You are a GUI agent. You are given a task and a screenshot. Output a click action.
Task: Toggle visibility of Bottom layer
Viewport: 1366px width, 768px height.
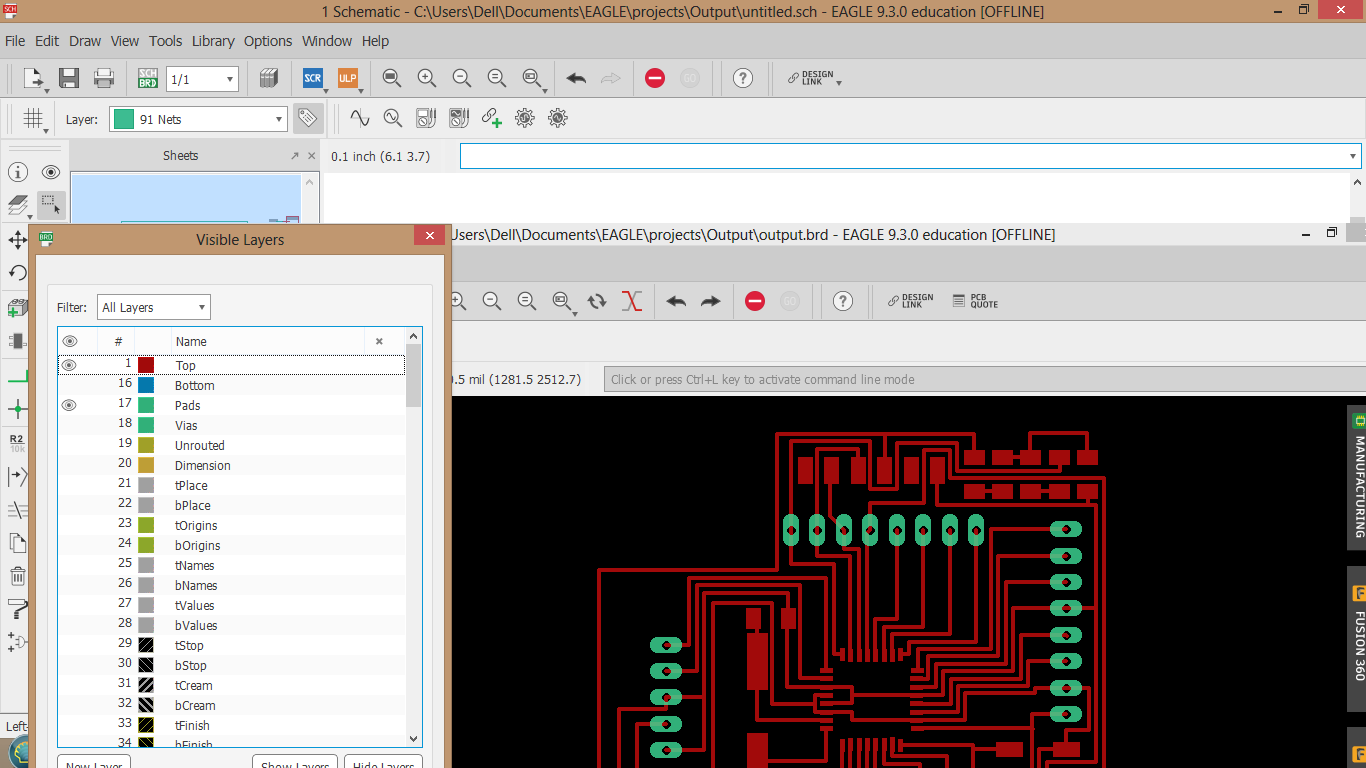(69, 385)
